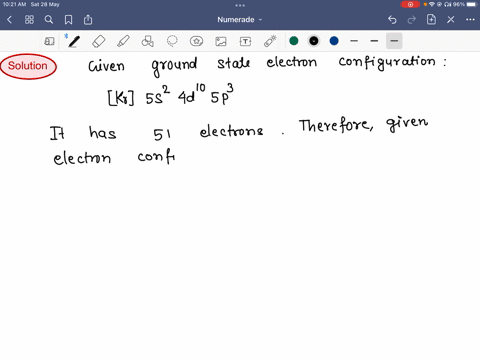Choose the blue pen color
The image size is (480, 360).
[334, 41]
